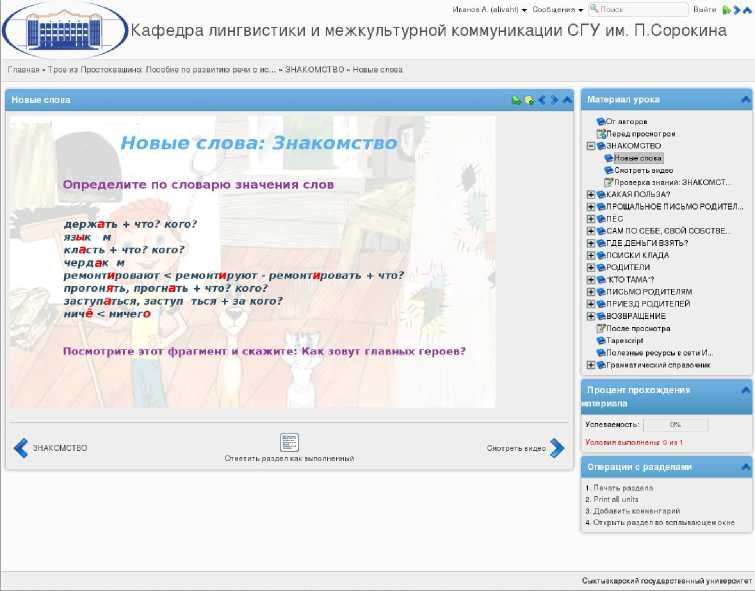The width and height of the screenshot is (755, 591).
Task: Open the Сообщения dropdown menu
Action: tap(558, 10)
